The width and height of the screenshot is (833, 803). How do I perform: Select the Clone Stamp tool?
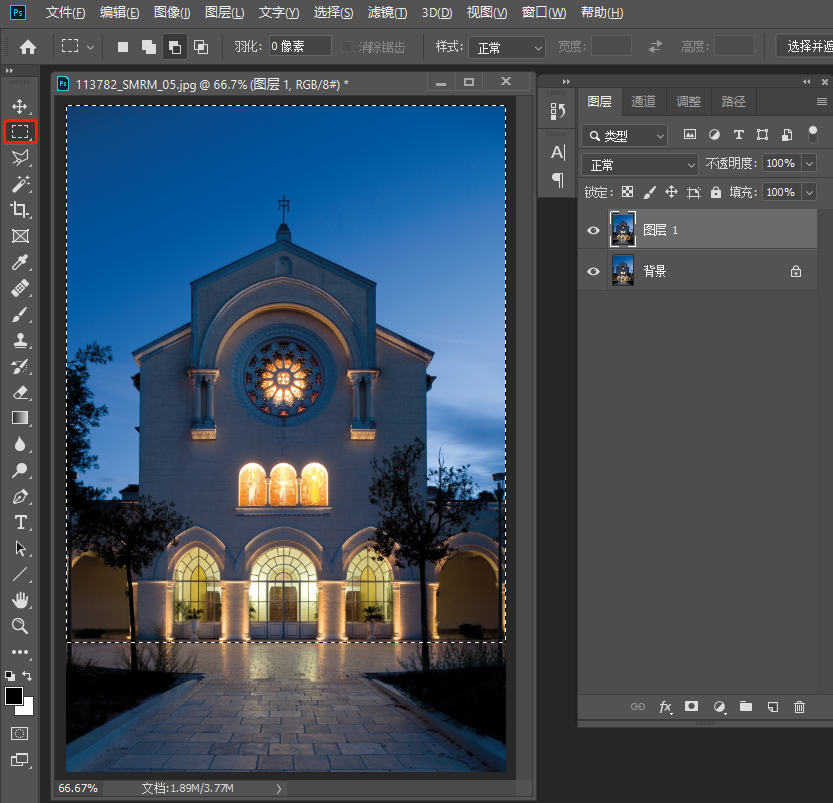pos(20,340)
